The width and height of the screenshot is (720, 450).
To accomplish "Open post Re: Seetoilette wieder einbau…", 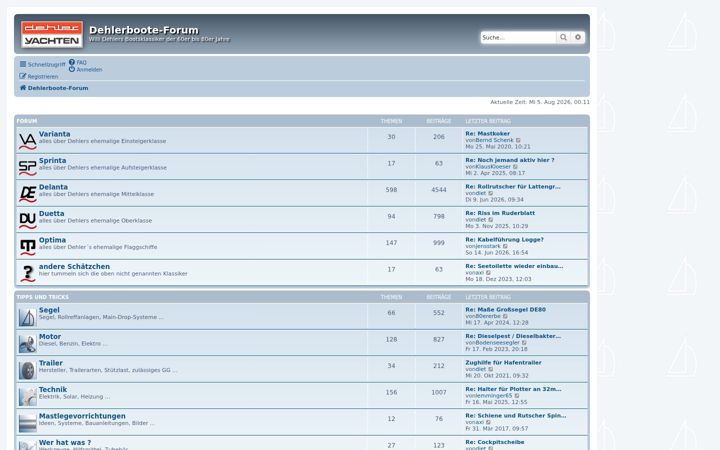I will click(x=514, y=266).
